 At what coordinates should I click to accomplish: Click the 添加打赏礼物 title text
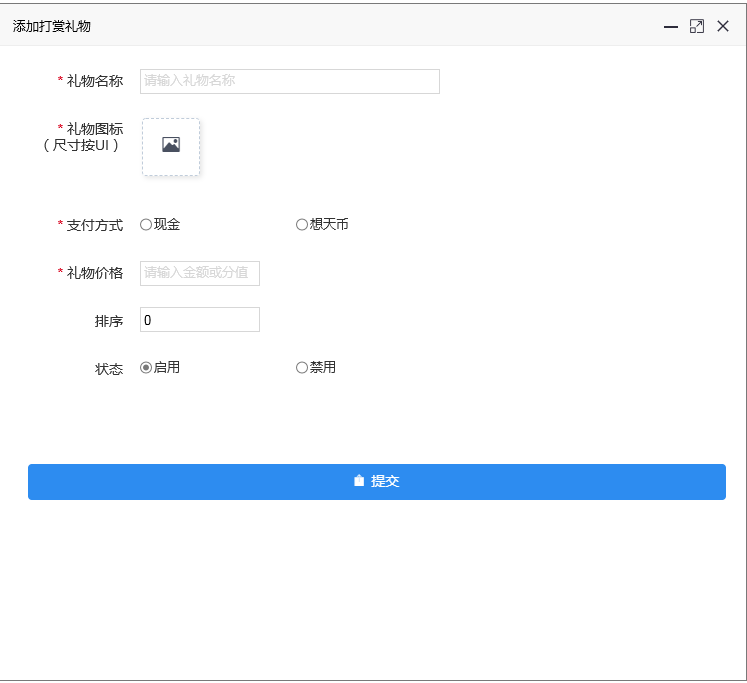[x=52, y=26]
